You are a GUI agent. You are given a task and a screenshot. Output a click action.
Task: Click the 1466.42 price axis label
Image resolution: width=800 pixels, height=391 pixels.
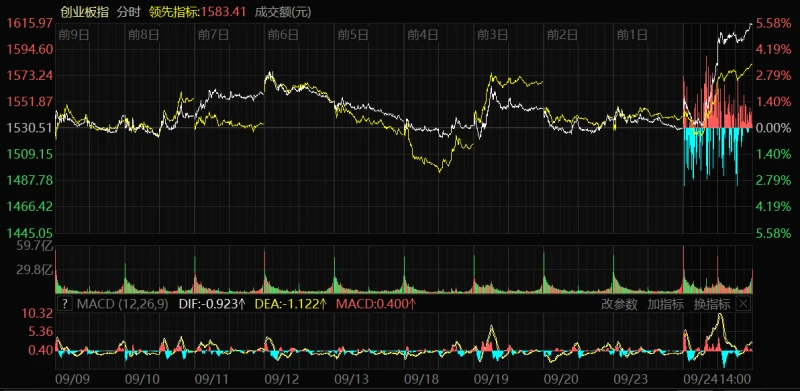tap(29, 206)
